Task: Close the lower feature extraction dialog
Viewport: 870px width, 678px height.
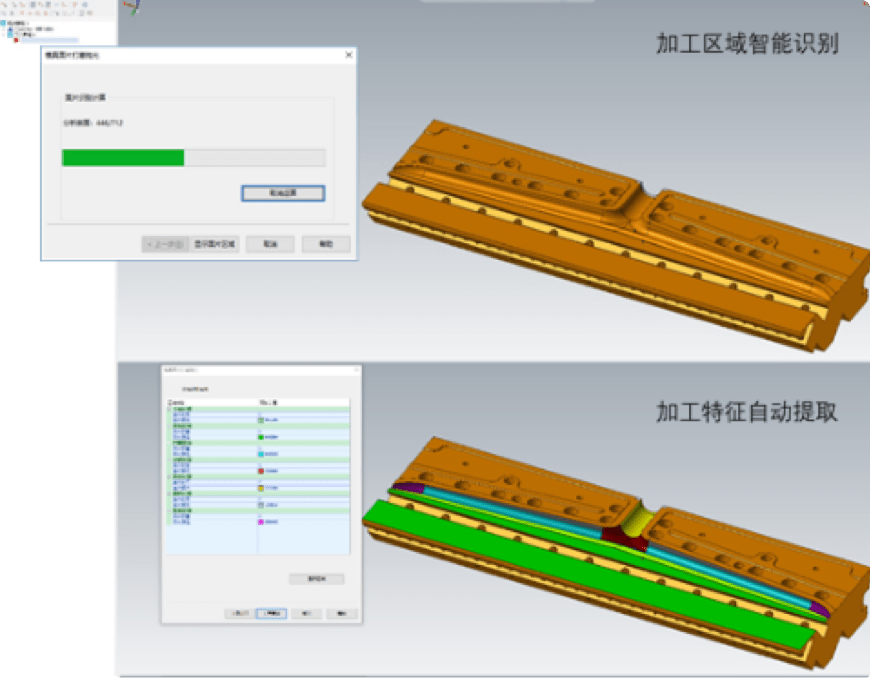Action: [x=356, y=370]
